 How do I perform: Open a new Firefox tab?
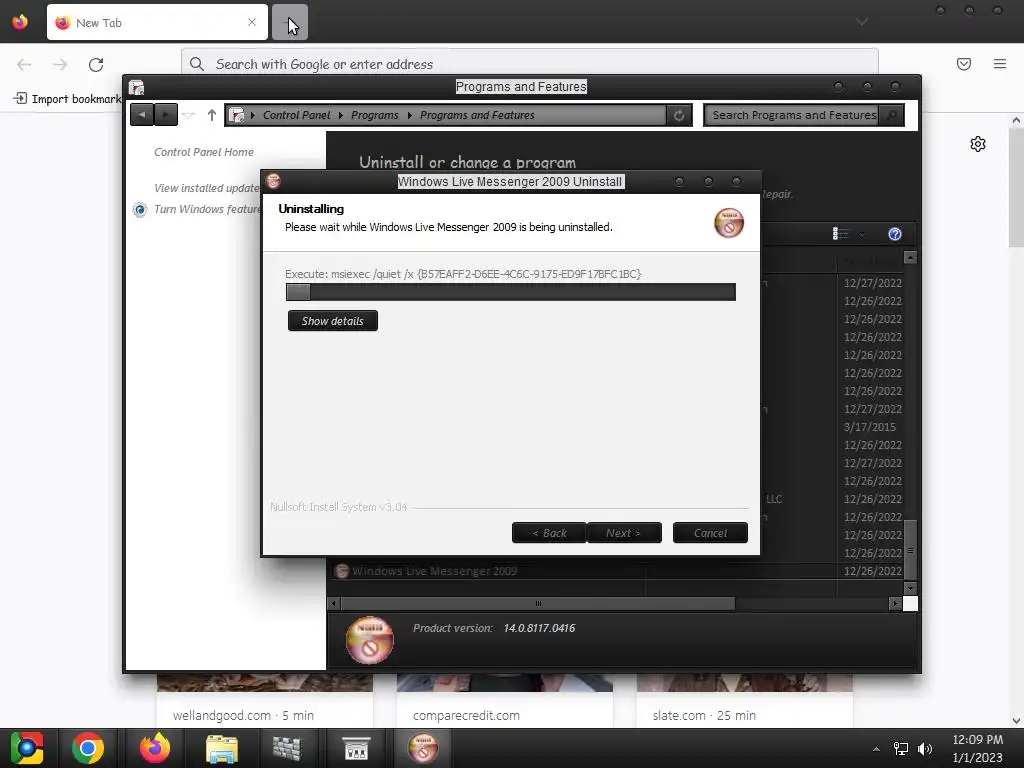point(289,22)
